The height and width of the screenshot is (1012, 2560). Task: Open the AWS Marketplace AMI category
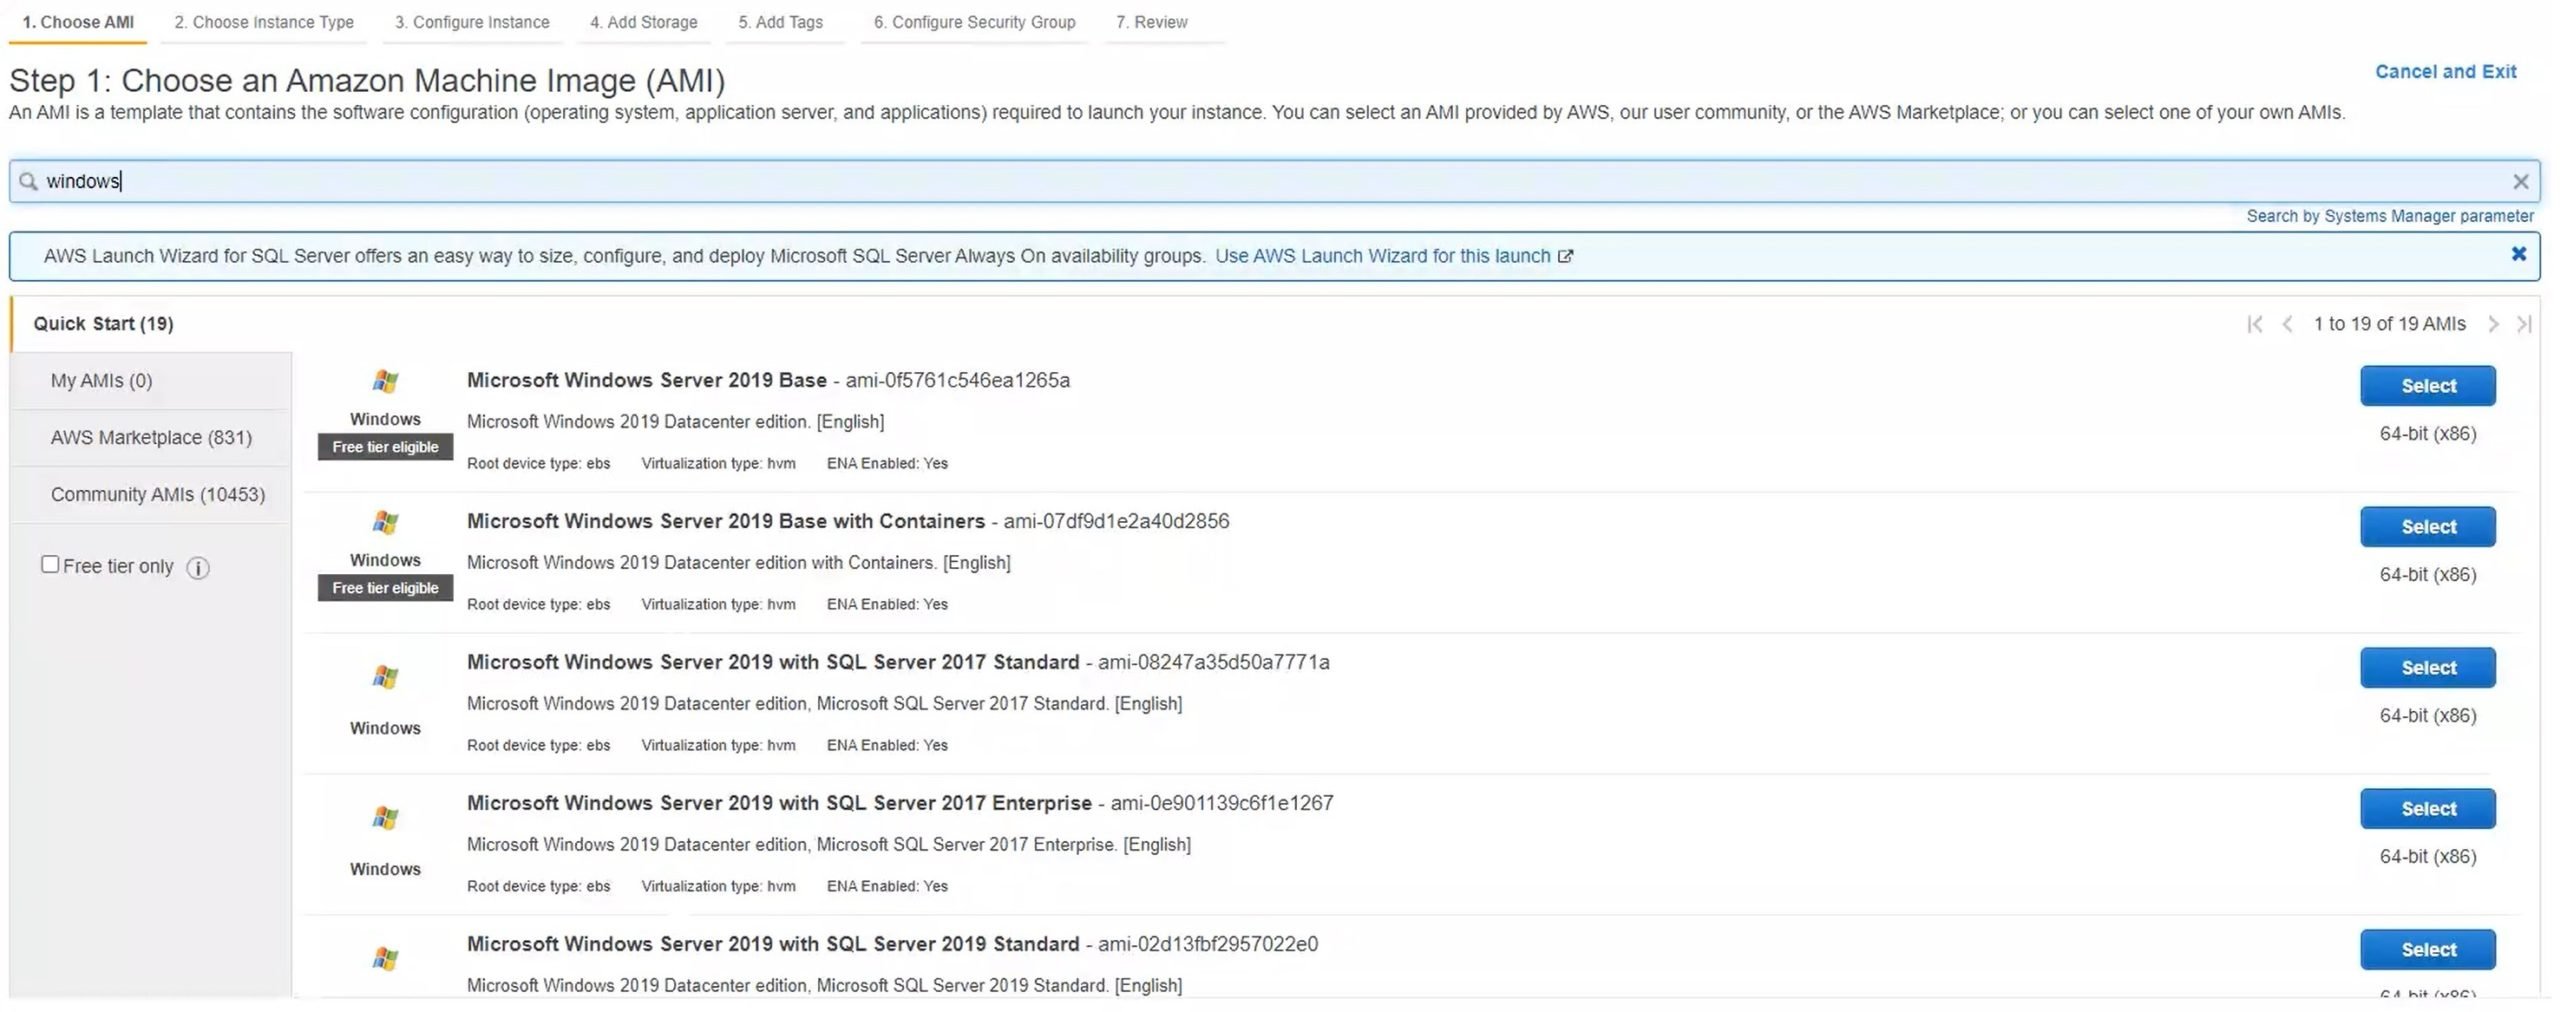tap(151, 438)
